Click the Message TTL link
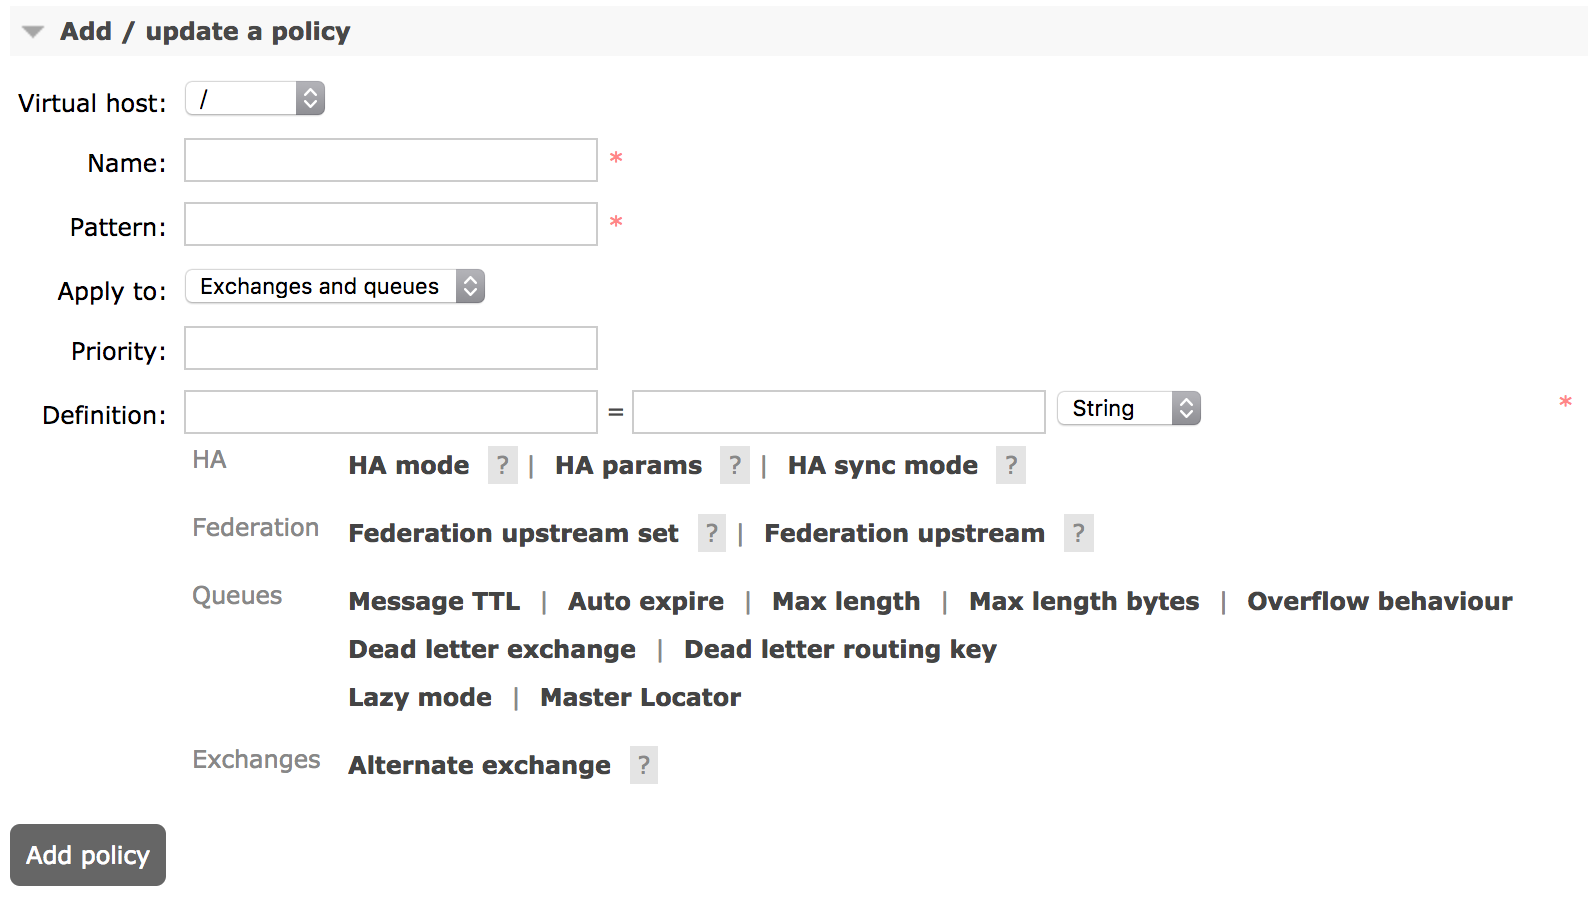 click(434, 601)
